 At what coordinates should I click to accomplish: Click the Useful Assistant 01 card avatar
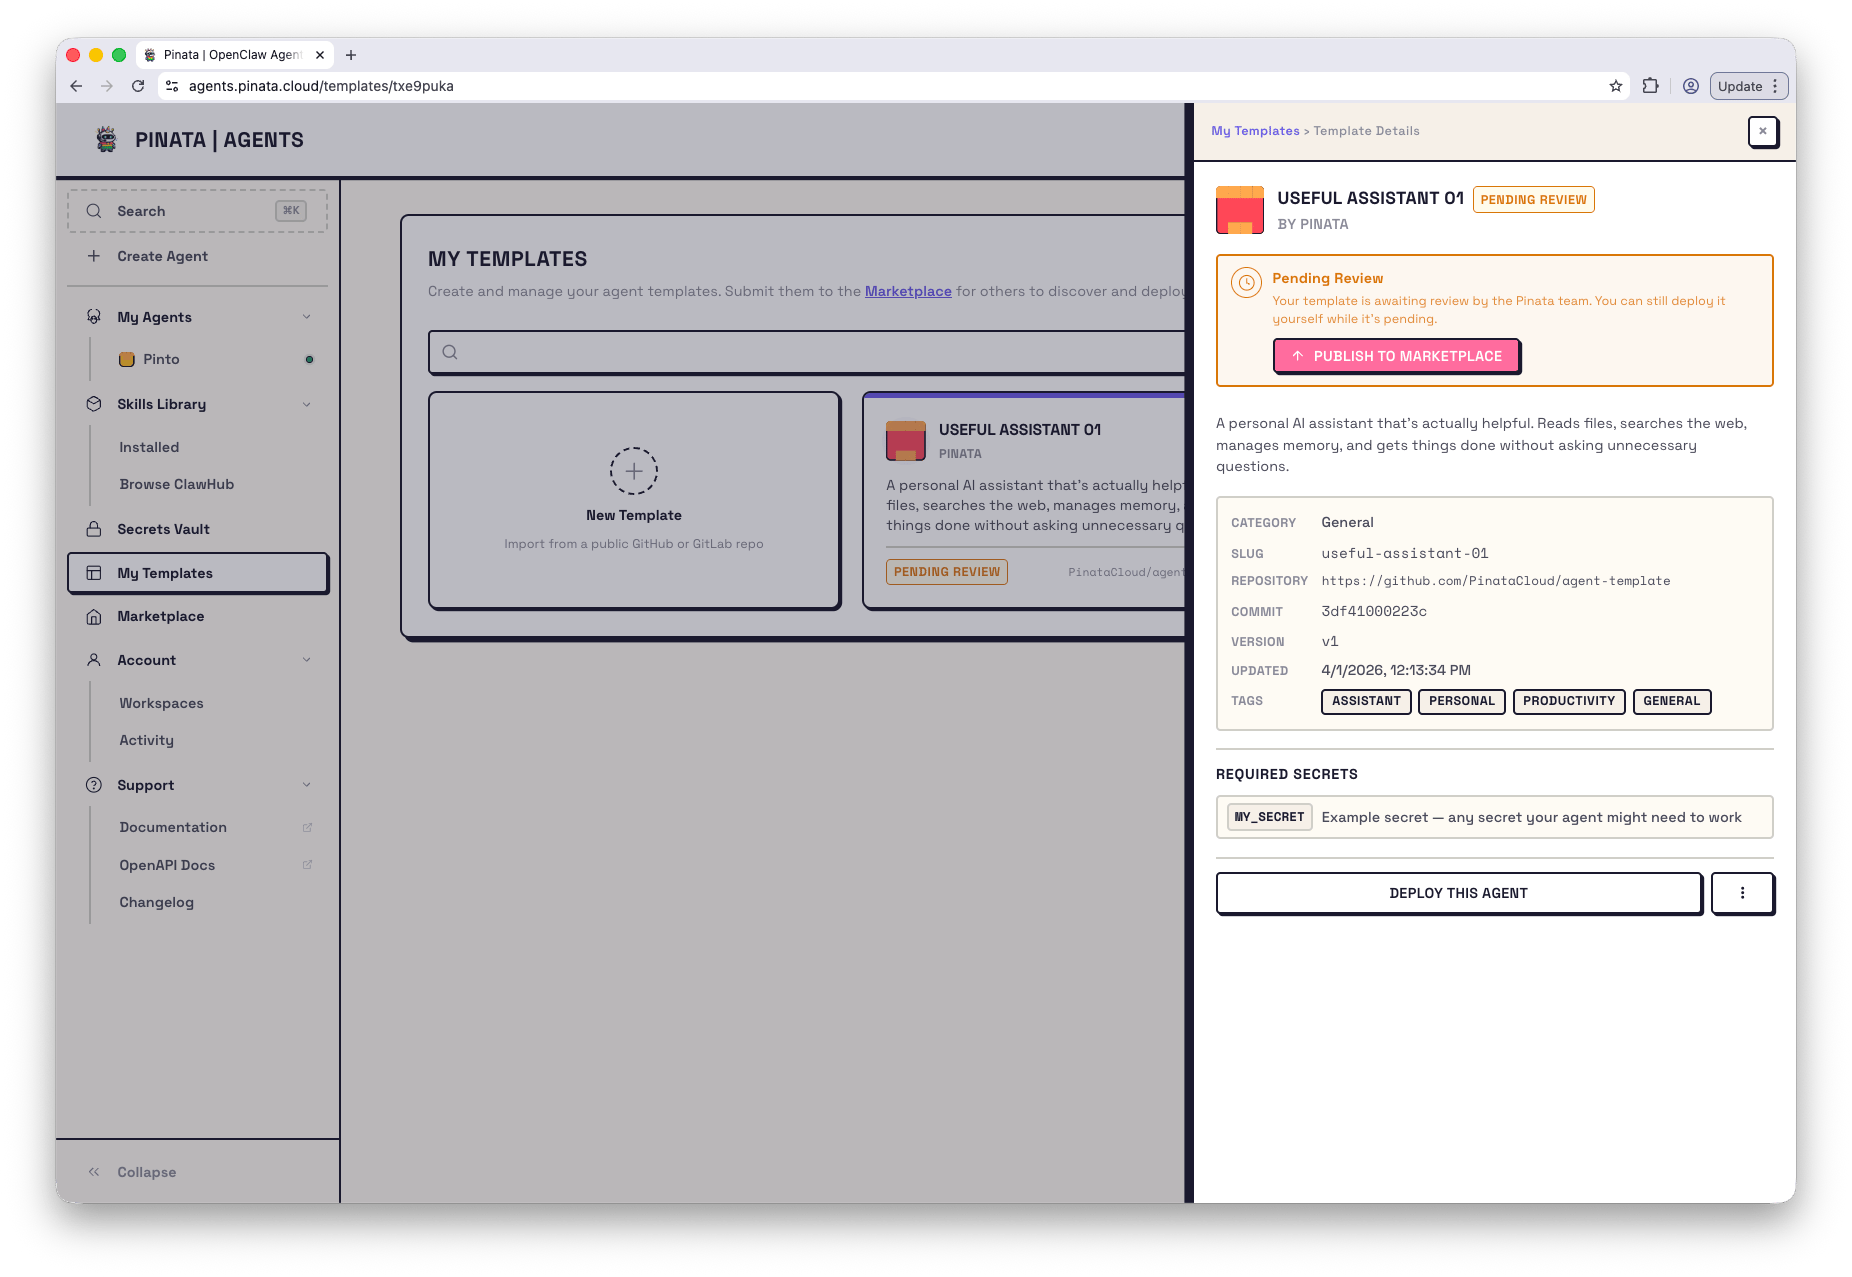tap(906, 441)
